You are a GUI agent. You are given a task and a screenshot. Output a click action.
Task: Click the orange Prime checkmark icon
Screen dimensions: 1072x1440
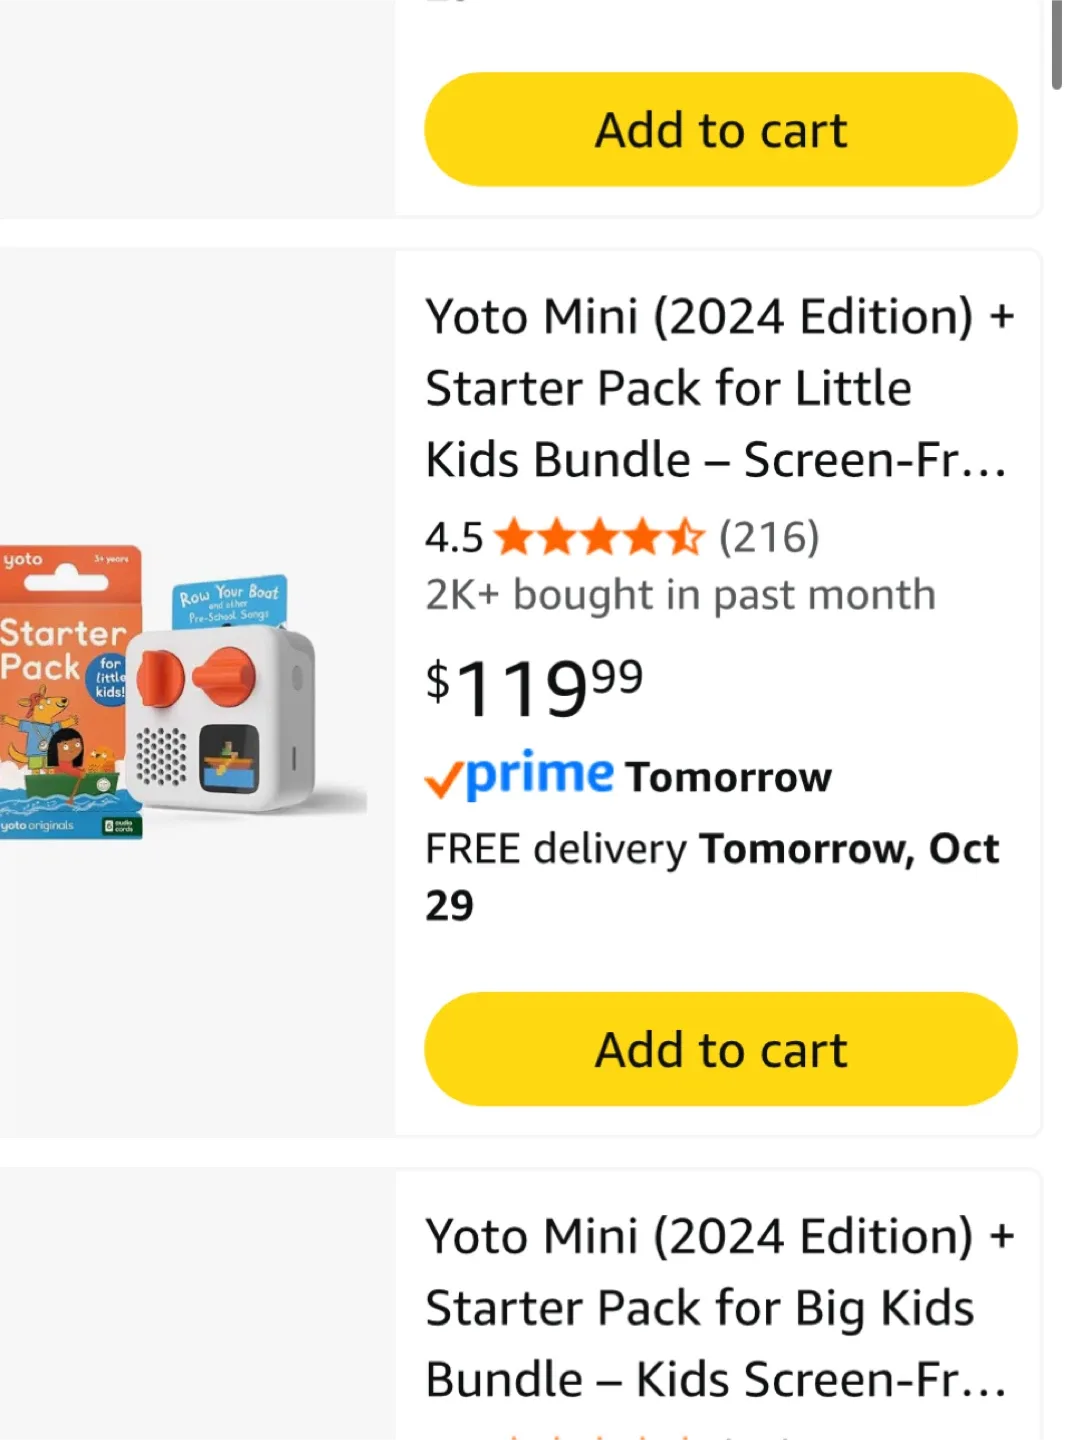pyautogui.click(x=443, y=779)
